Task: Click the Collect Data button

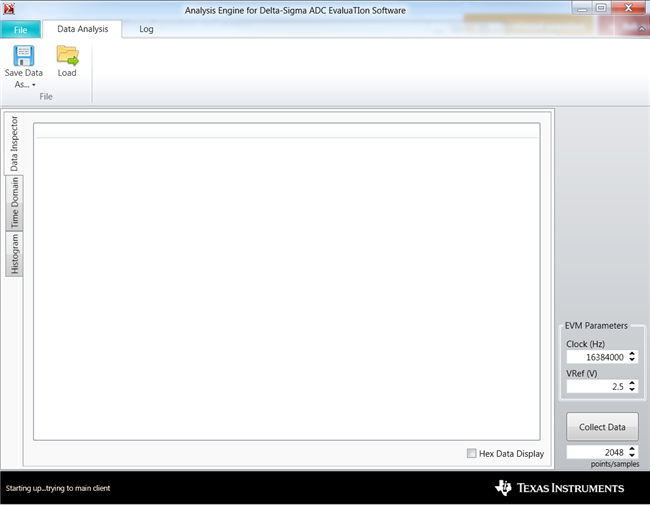Action: click(x=602, y=427)
